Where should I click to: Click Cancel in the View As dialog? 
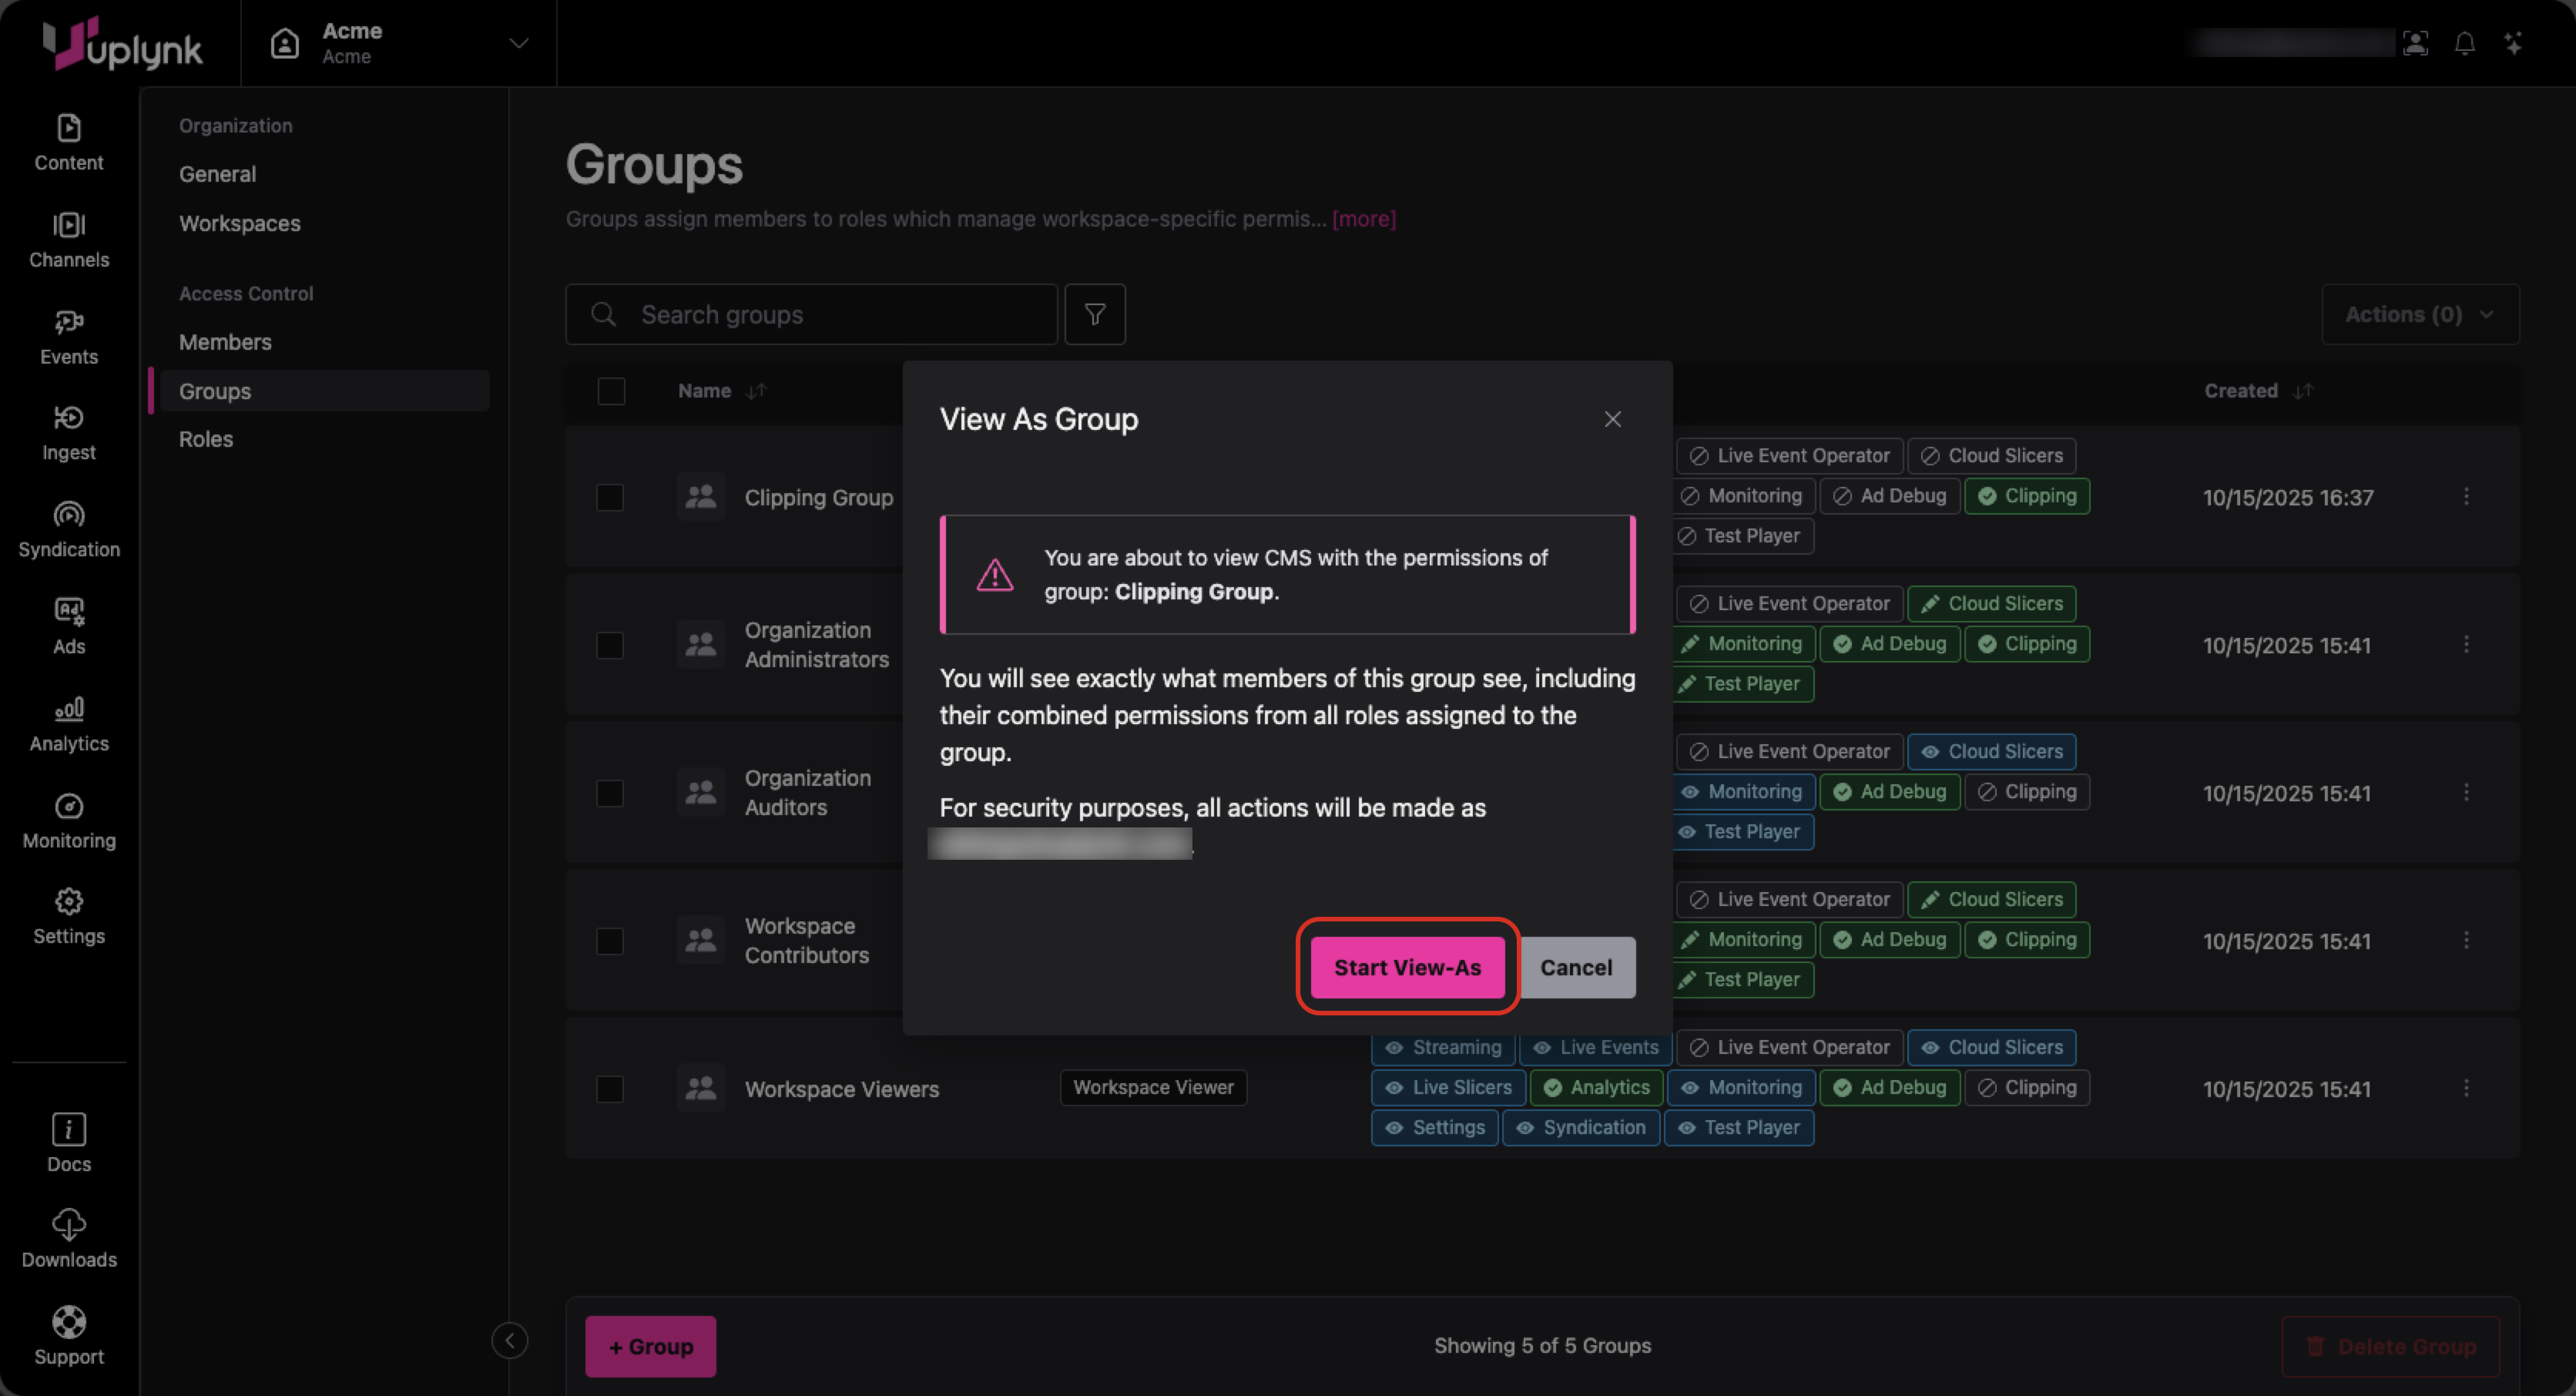point(1575,967)
